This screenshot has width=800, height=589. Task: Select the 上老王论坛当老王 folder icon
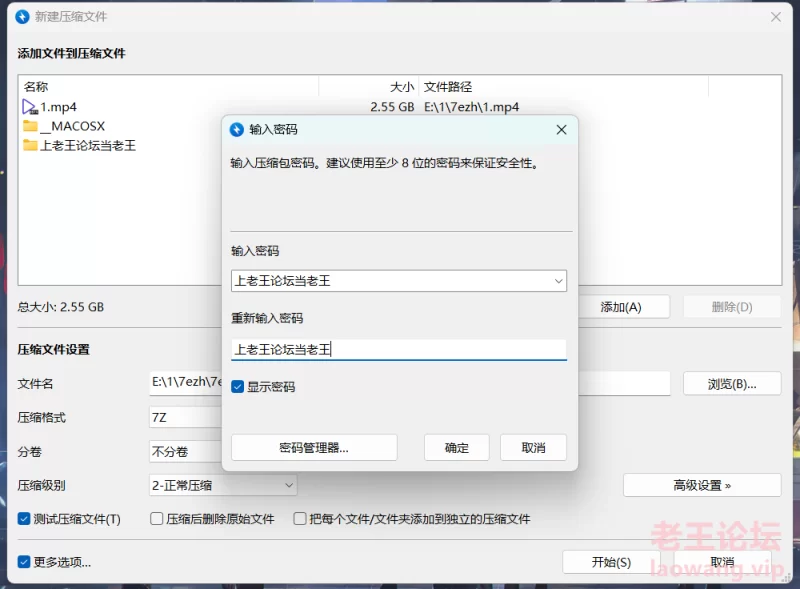(x=30, y=145)
